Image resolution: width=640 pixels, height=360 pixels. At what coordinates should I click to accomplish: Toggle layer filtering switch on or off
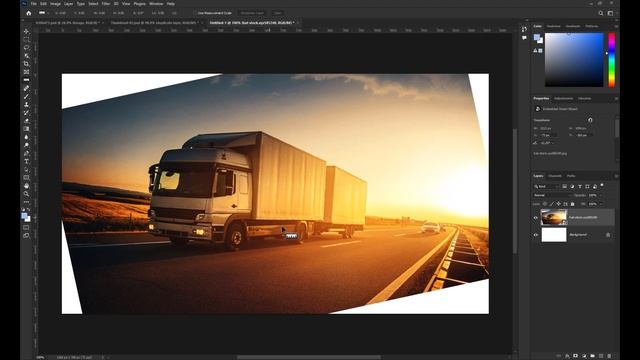602,185
